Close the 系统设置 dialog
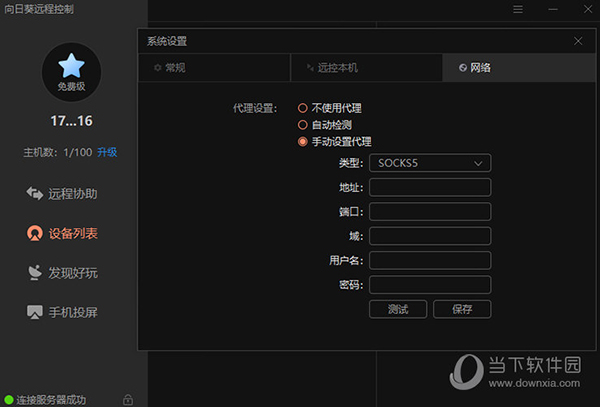Viewport: 600px width, 407px height. coord(578,41)
